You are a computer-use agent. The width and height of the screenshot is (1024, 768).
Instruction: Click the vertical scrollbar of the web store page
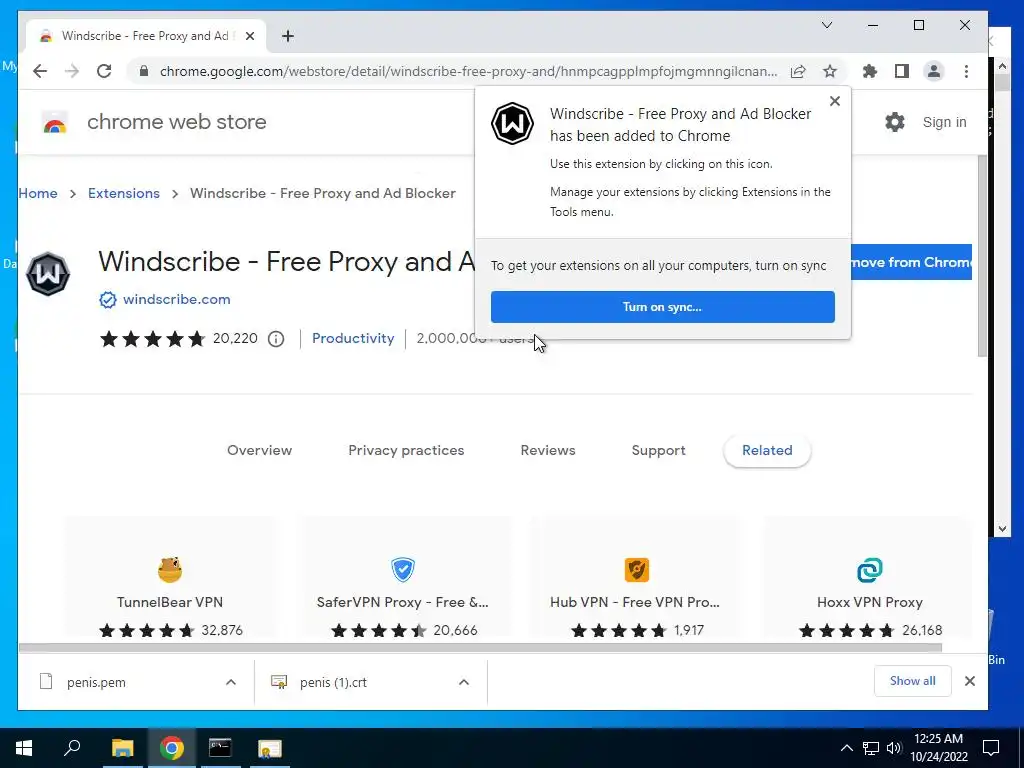(x=982, y=256)
